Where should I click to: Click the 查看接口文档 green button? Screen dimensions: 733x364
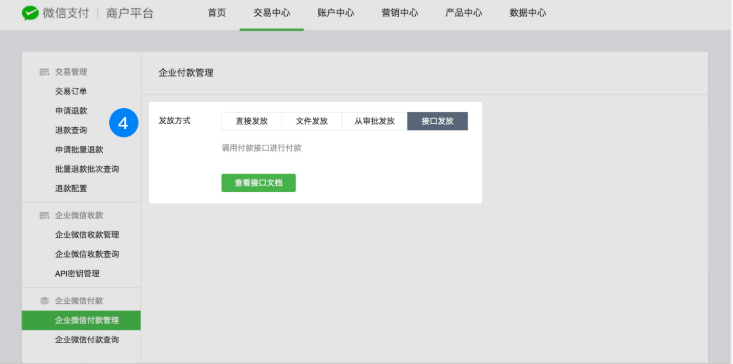pos(259,183)
